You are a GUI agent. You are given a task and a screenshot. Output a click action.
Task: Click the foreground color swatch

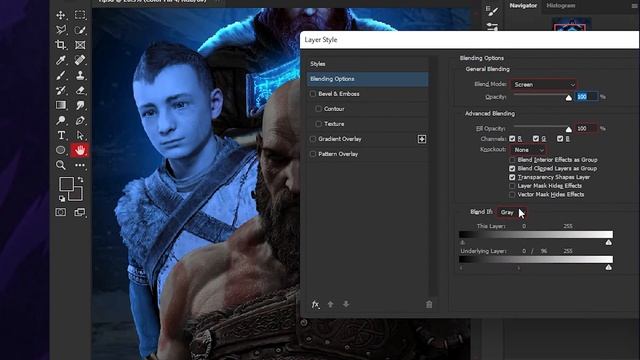[x=66, y=184]
